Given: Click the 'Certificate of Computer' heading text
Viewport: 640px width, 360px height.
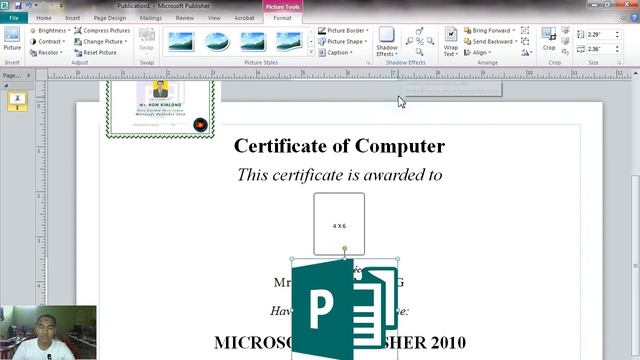Looking at the screenshot, I should click(339, 146).
